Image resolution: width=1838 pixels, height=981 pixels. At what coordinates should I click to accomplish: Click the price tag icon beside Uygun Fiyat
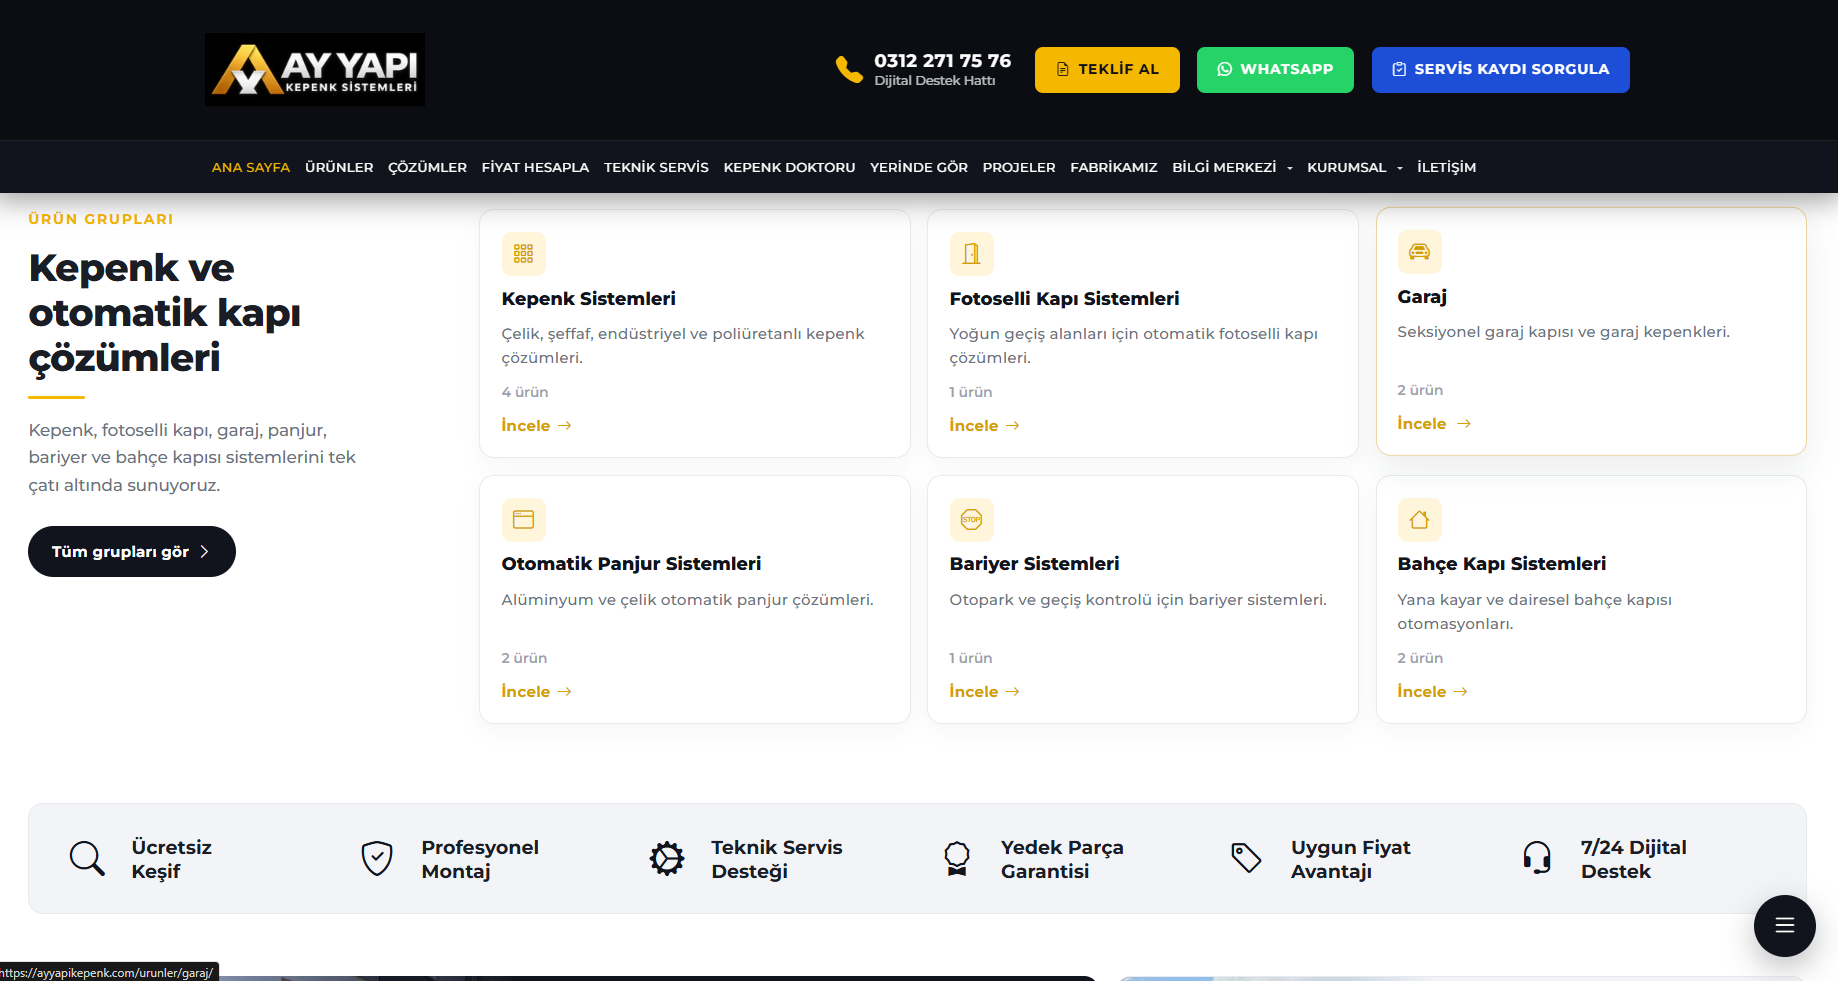(1246, 858)
